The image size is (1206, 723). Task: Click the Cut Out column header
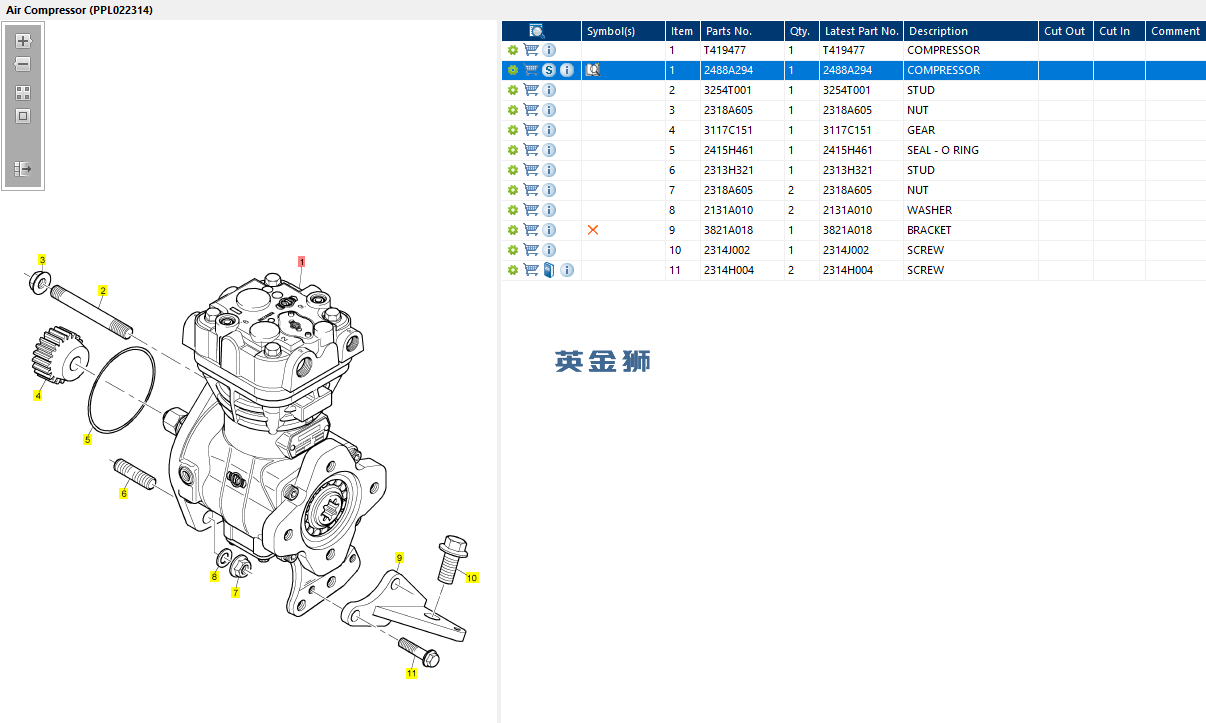(x=1065, y=31)
